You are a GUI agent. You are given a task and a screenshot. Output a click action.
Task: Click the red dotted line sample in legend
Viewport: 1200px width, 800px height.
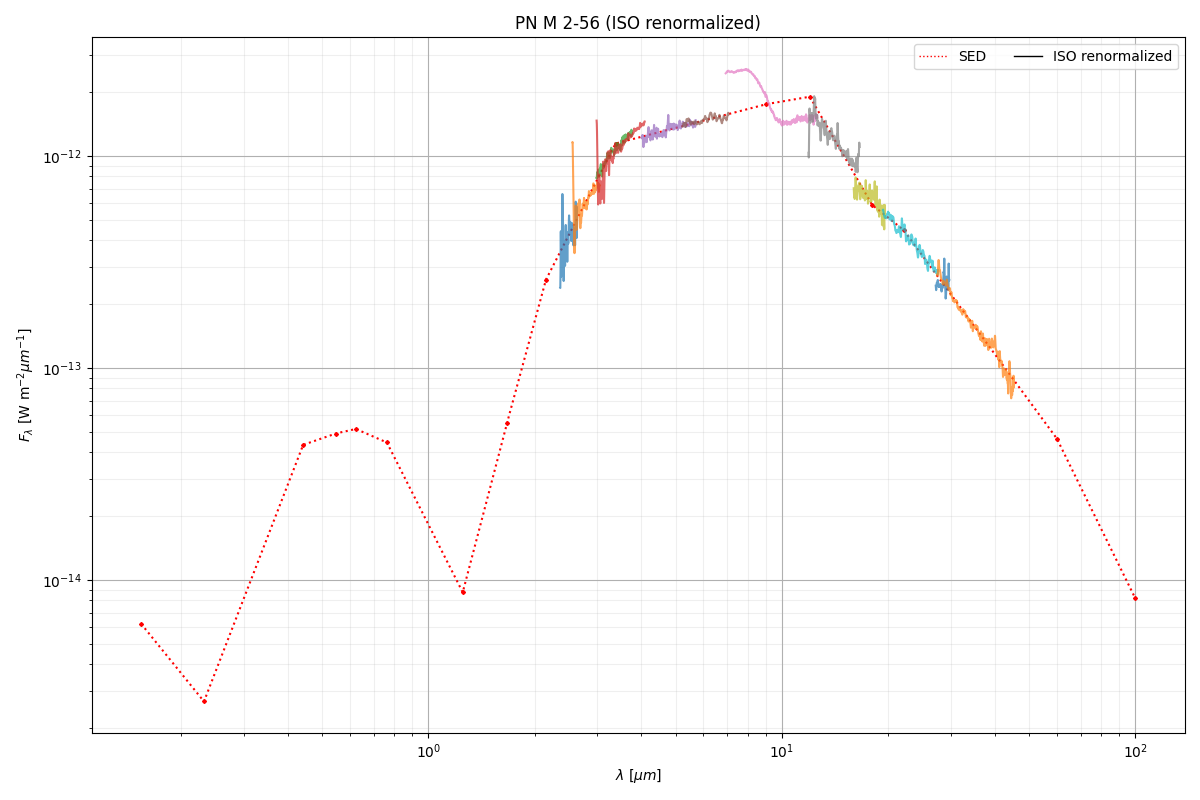point(935,57)
